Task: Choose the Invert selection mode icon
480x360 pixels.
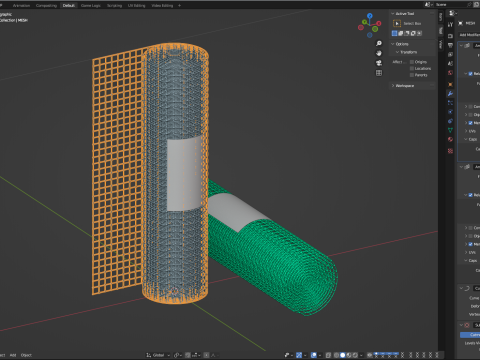Action: coord(413,33)
